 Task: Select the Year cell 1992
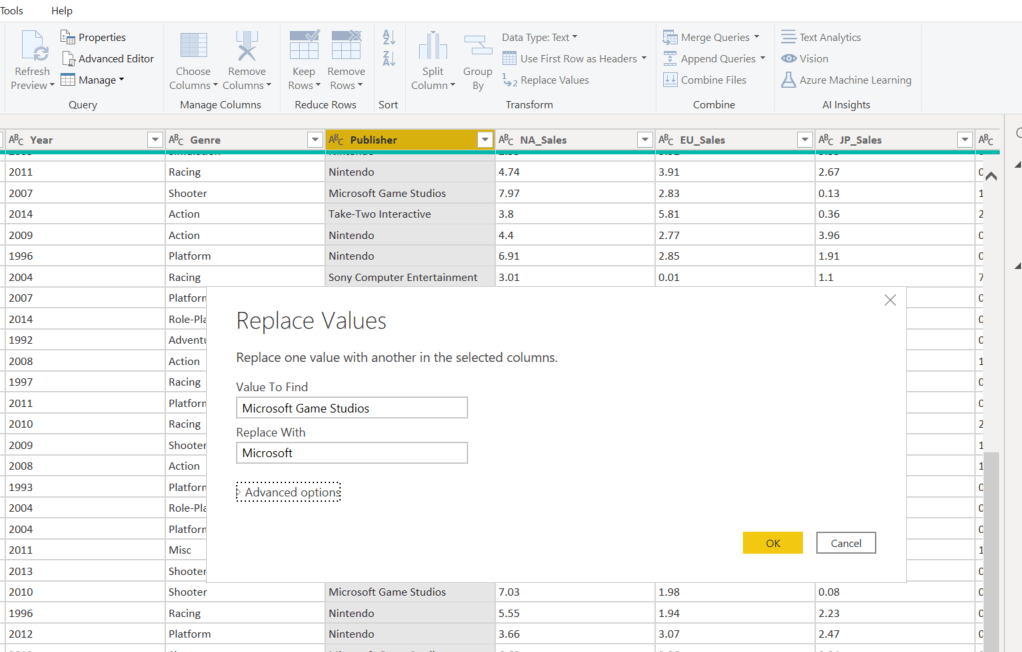point(85,340)
